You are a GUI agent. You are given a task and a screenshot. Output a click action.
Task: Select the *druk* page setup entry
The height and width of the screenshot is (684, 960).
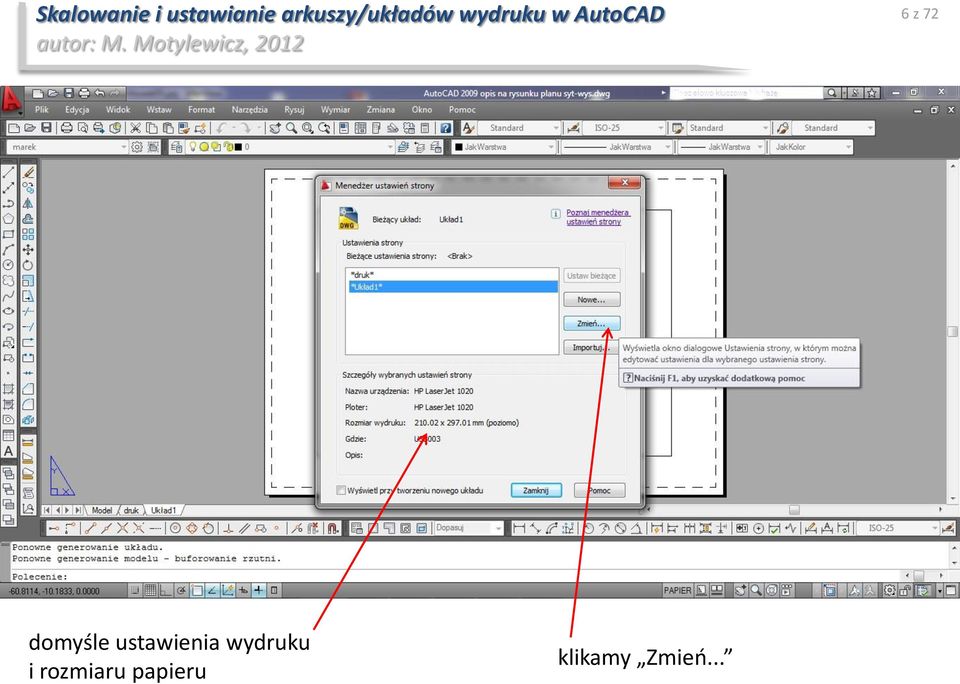452,275
